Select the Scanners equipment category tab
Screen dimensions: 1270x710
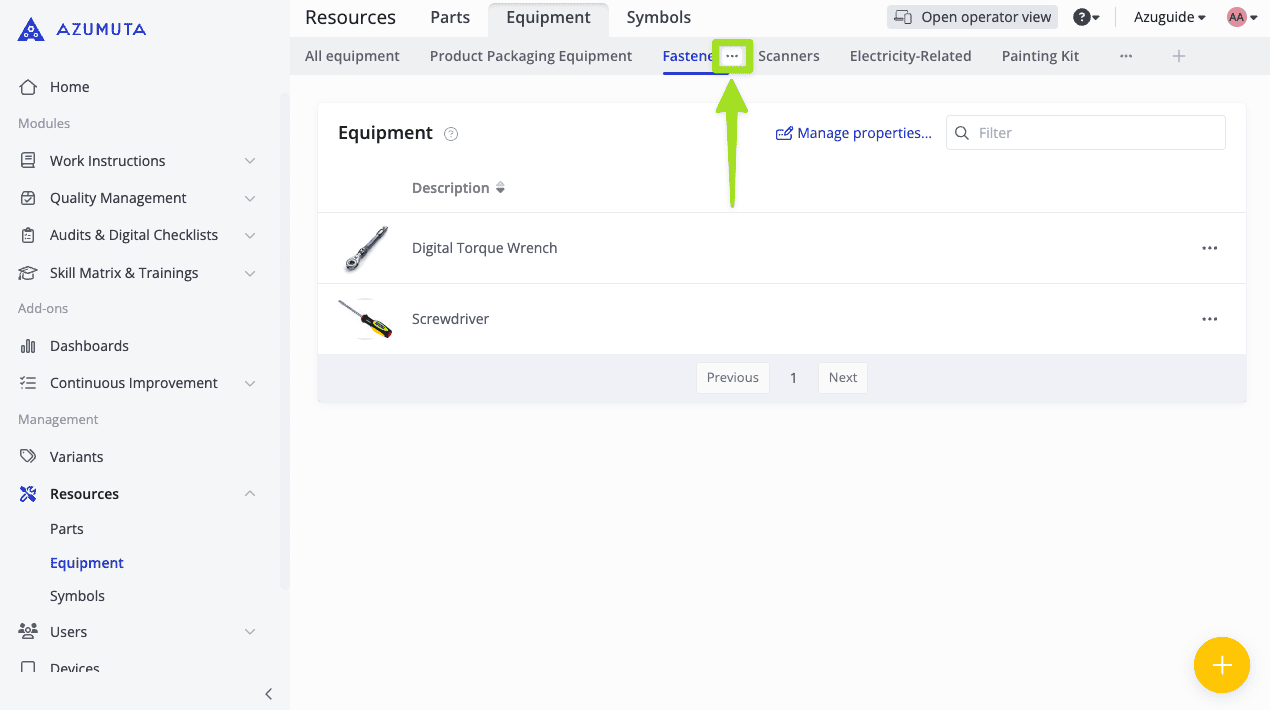pos(788,56)
